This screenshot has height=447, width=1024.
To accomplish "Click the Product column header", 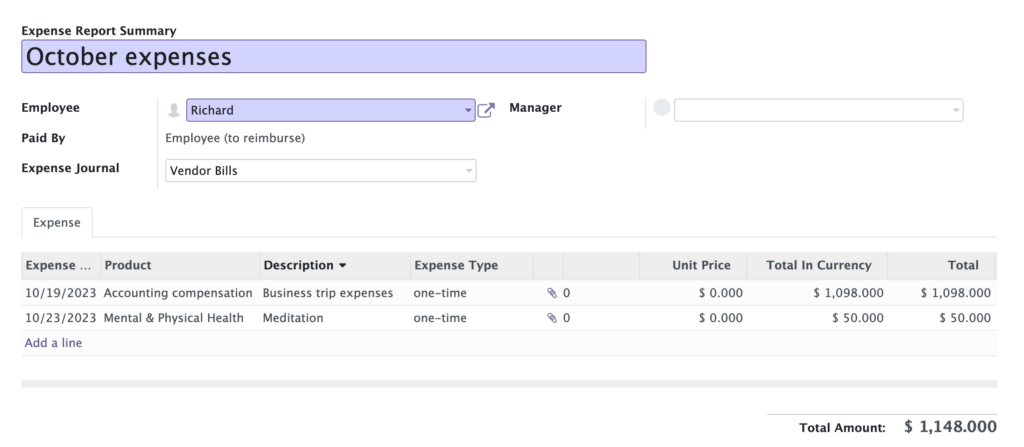I will pos(180,265).
